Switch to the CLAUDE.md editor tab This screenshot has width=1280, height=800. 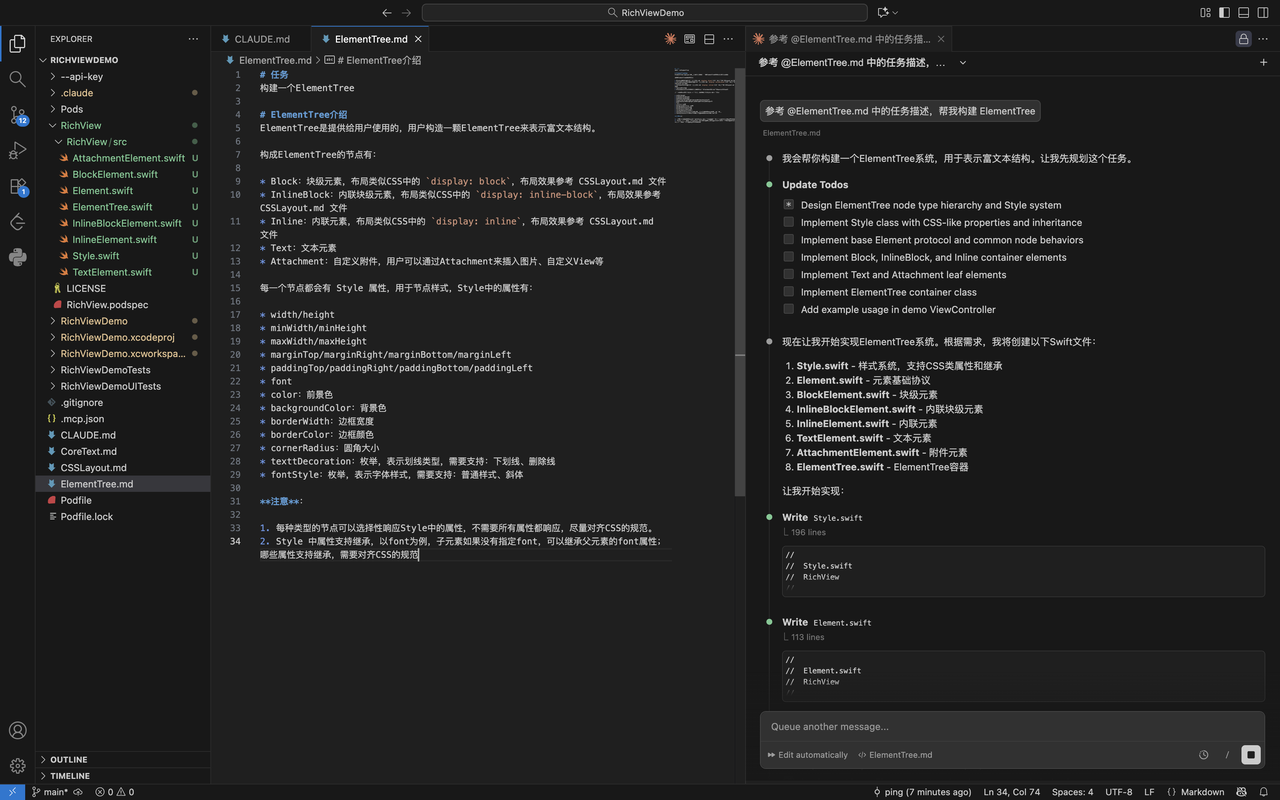click(x=261, y=39)
